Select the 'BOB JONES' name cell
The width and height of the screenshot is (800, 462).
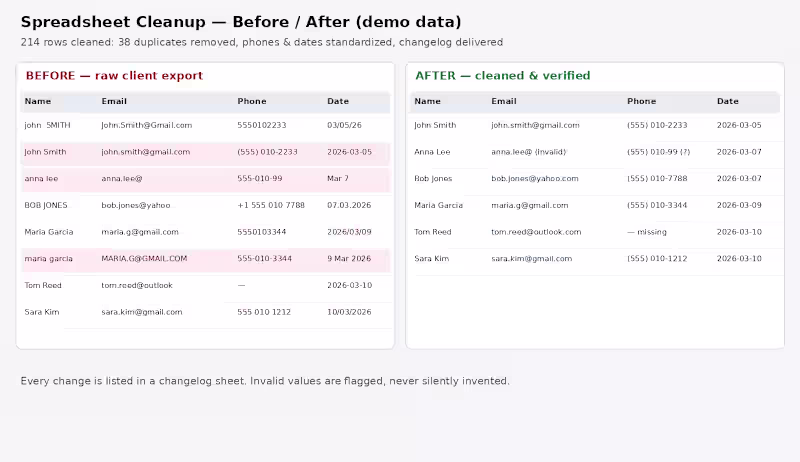click(46, 205)
